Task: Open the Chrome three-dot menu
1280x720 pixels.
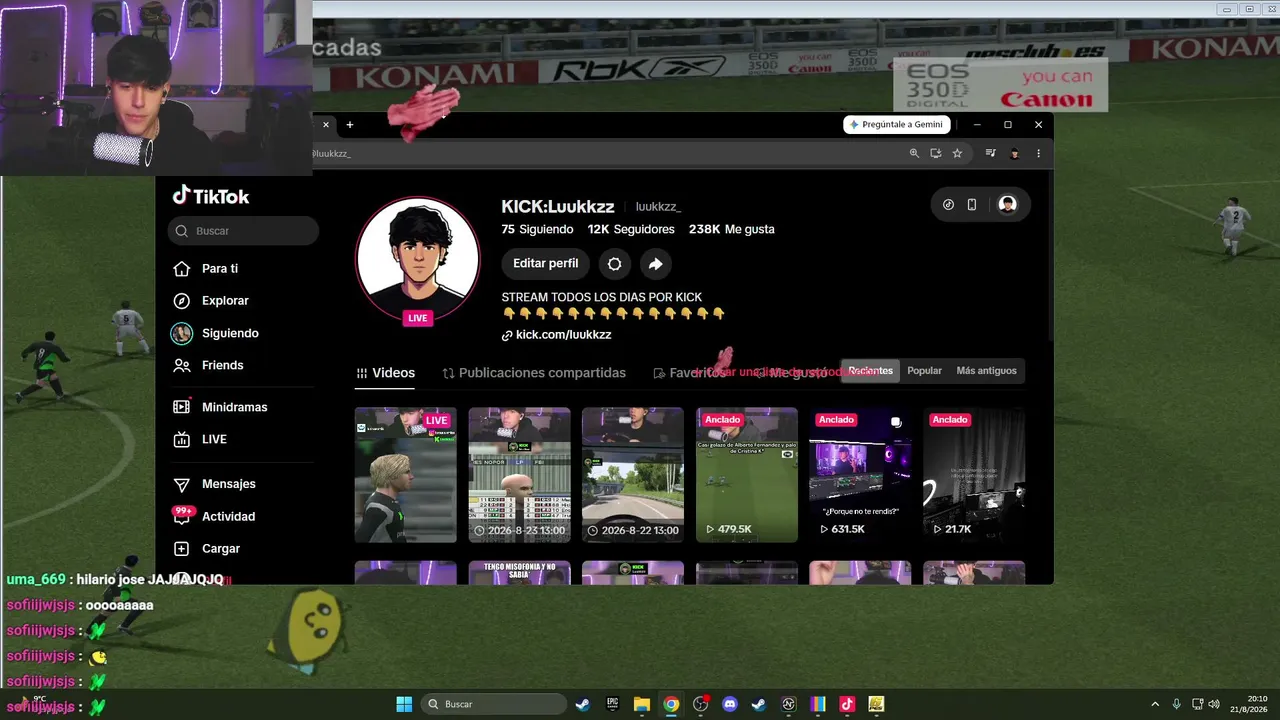Action: pyautogui.click(x=1038, y=154)
